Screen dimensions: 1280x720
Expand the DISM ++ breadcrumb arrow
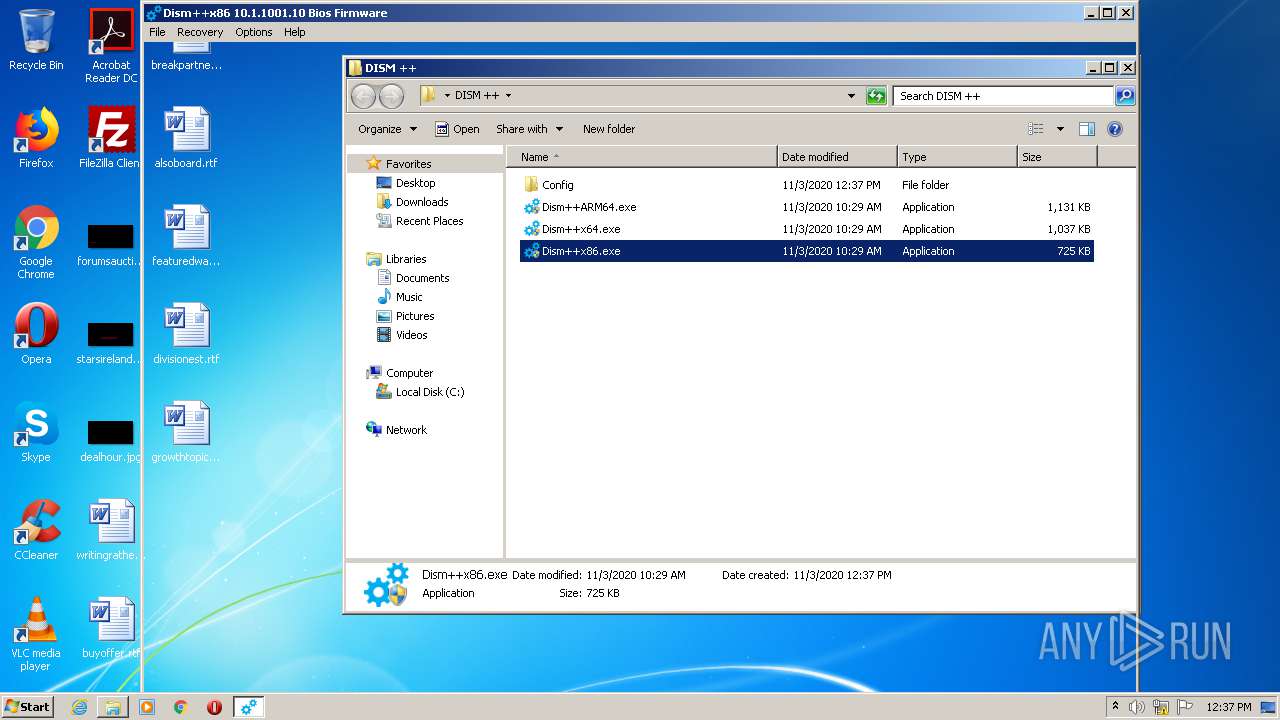(508, 96)
